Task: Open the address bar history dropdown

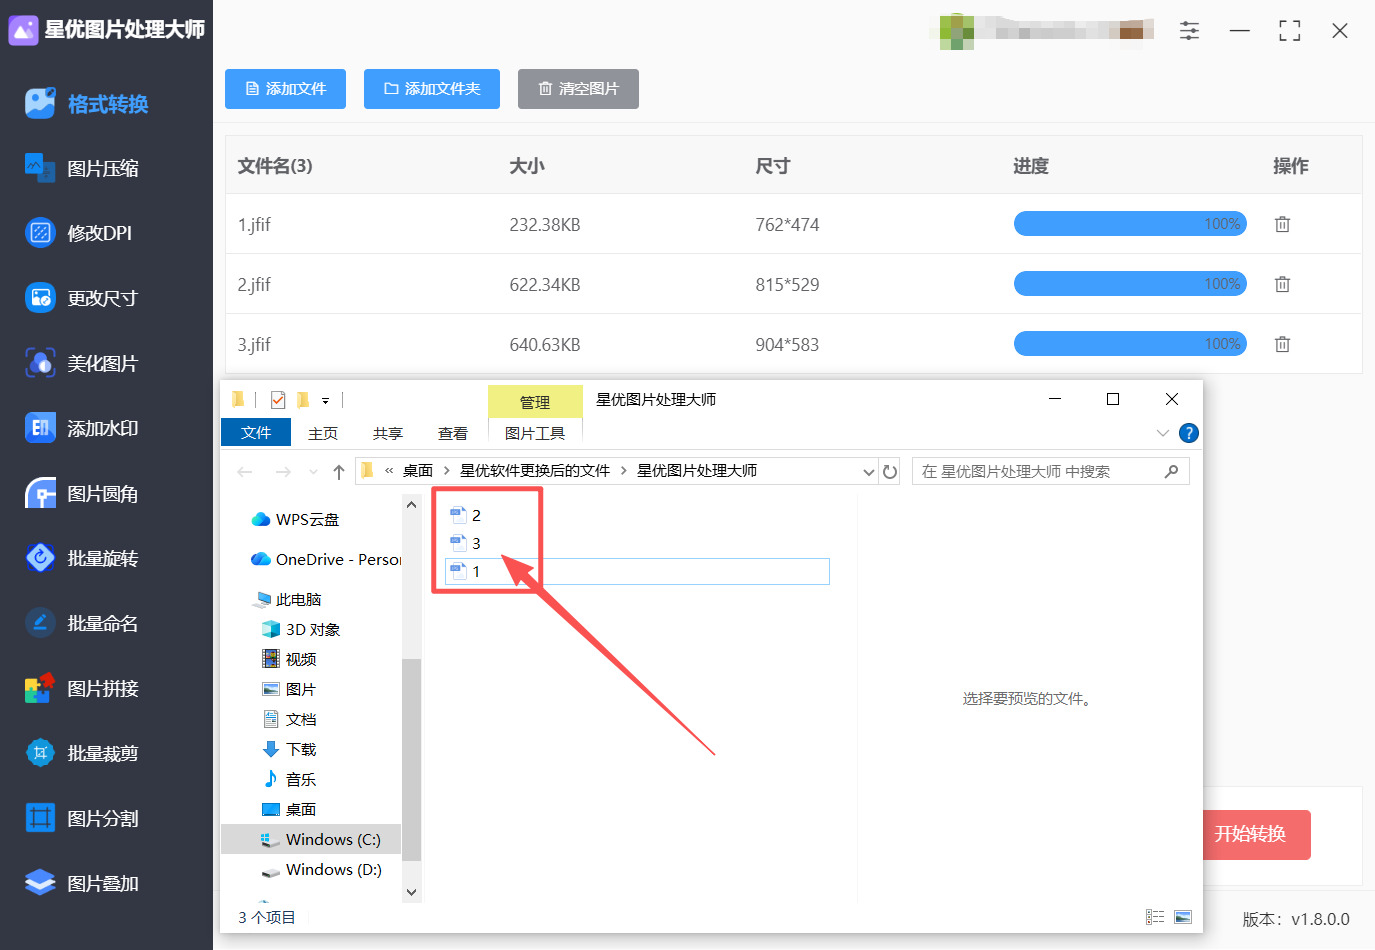Action: pyautogui.click(x=868, y=471)
